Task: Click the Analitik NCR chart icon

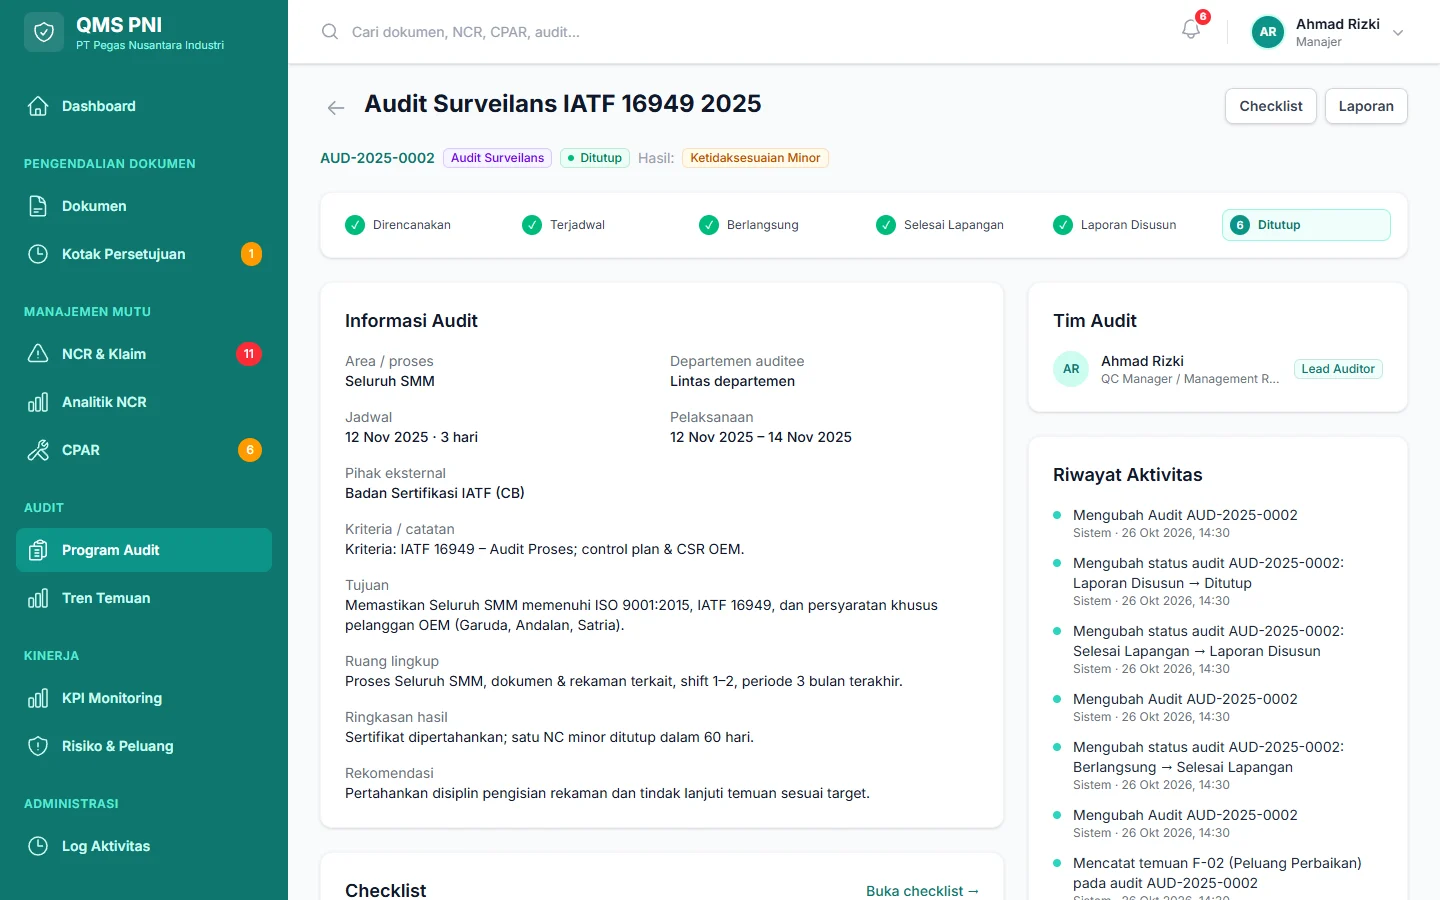Action: [38, 402]
